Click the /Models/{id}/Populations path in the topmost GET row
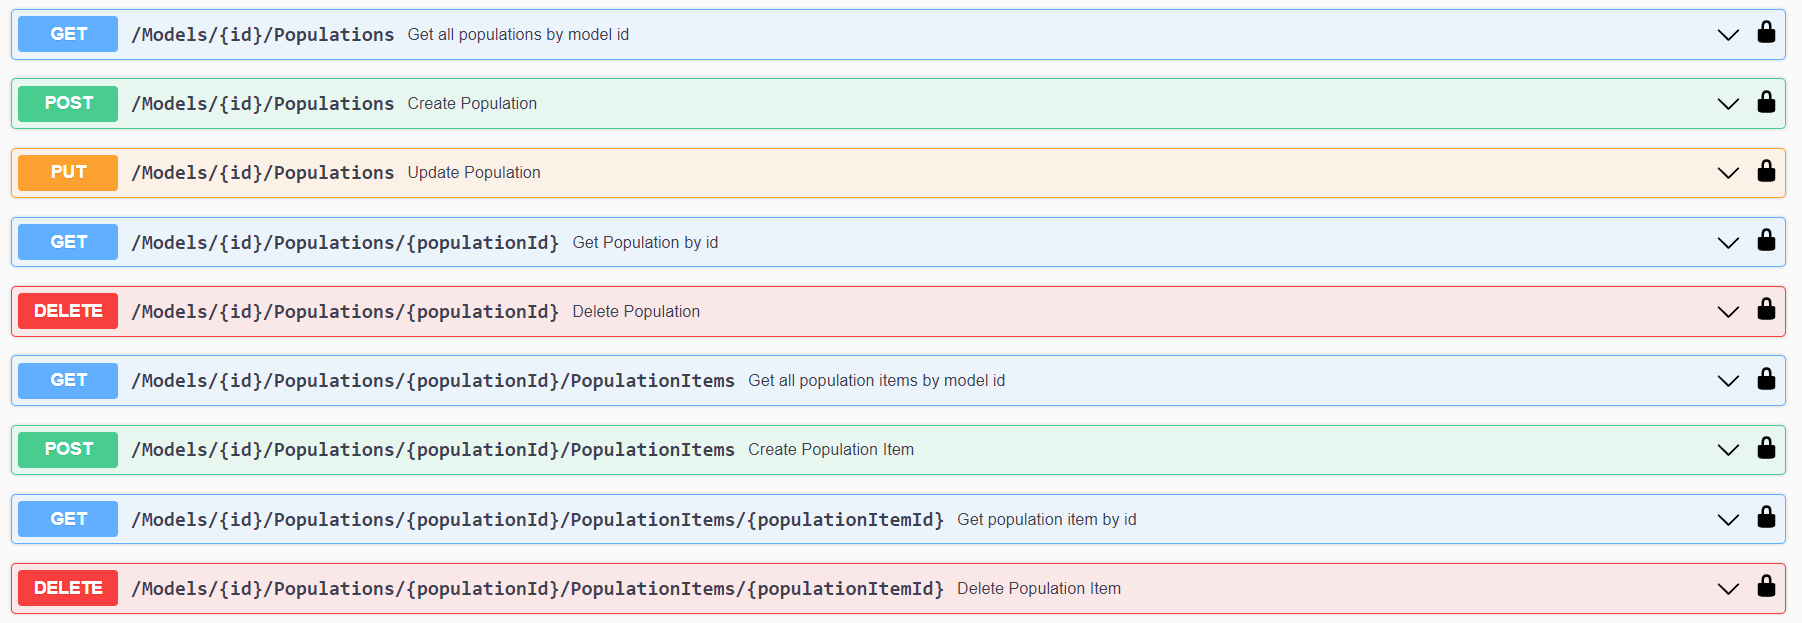The image size is (1802, 623). tap(263, 35)
